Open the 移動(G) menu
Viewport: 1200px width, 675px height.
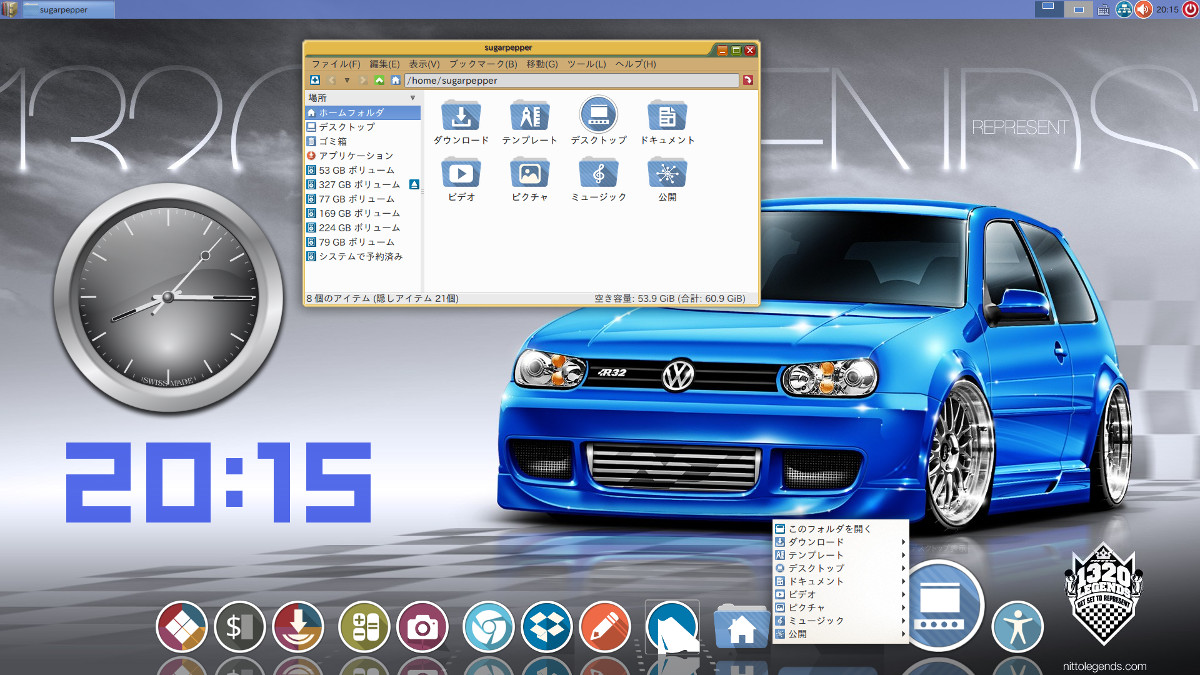coord(542,64)
